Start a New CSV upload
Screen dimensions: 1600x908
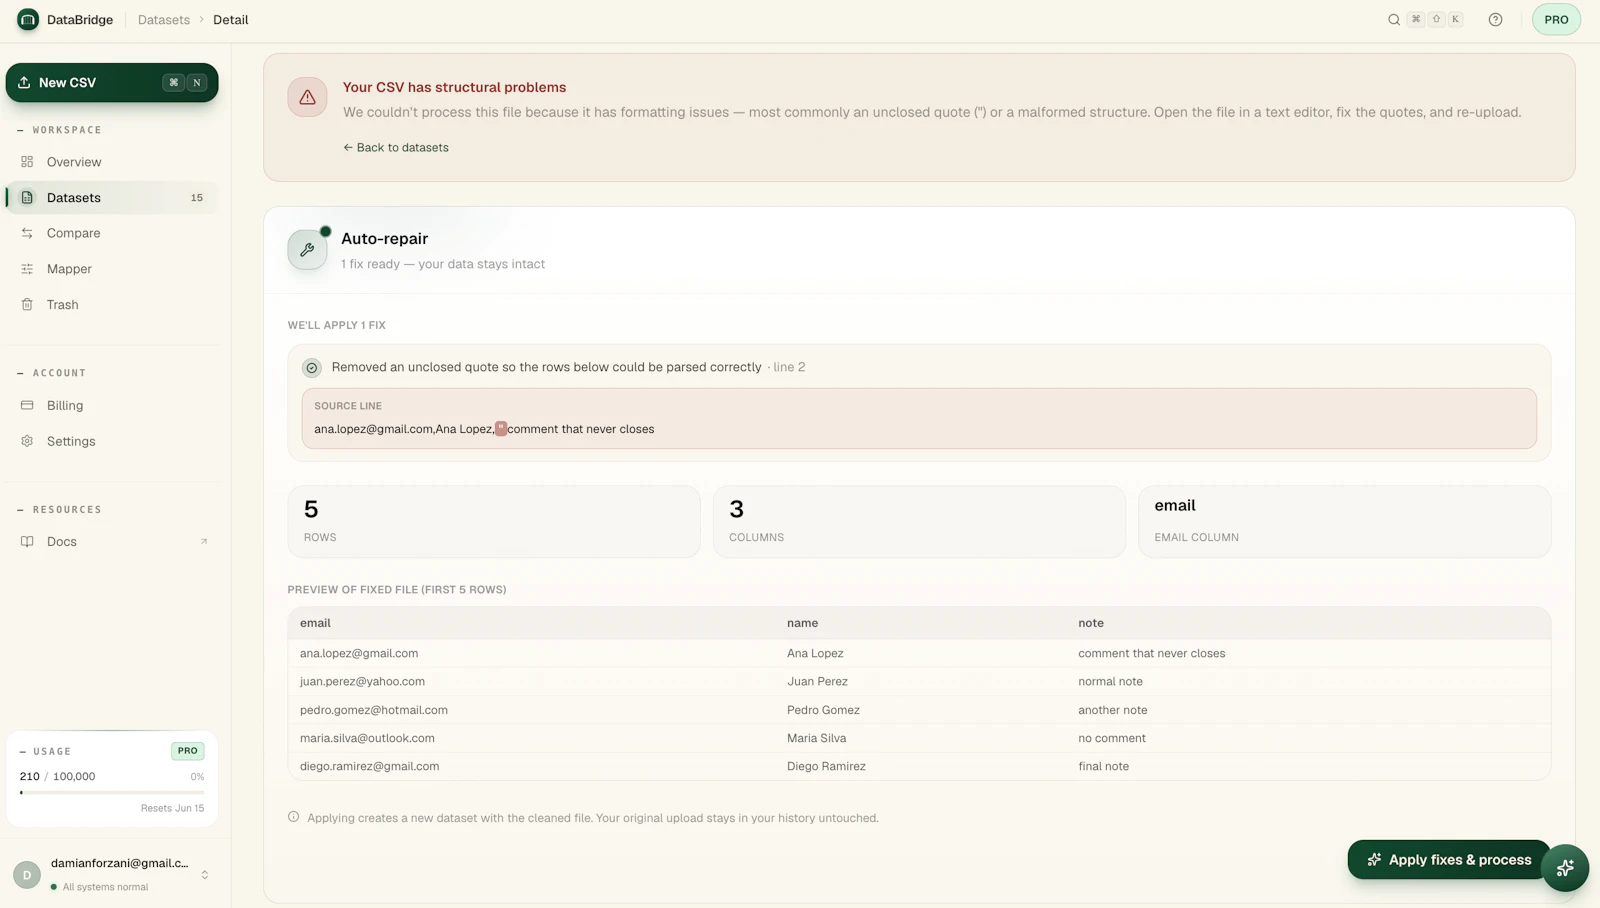pyautogui.click(x=112, y=83)
